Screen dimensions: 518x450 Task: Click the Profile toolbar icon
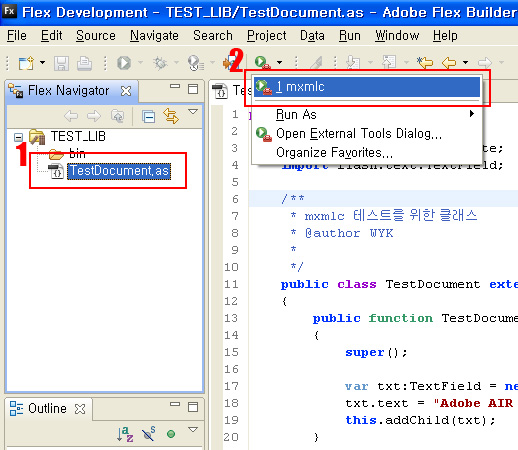196,63
